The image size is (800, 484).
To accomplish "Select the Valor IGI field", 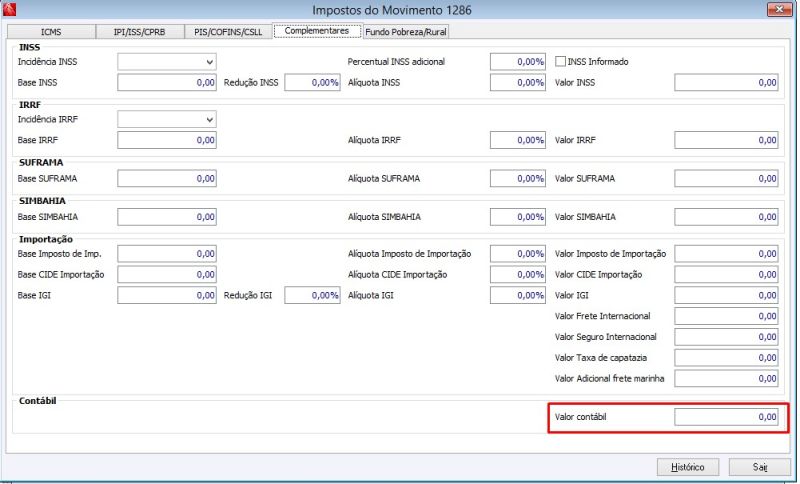I will [727, 295].
